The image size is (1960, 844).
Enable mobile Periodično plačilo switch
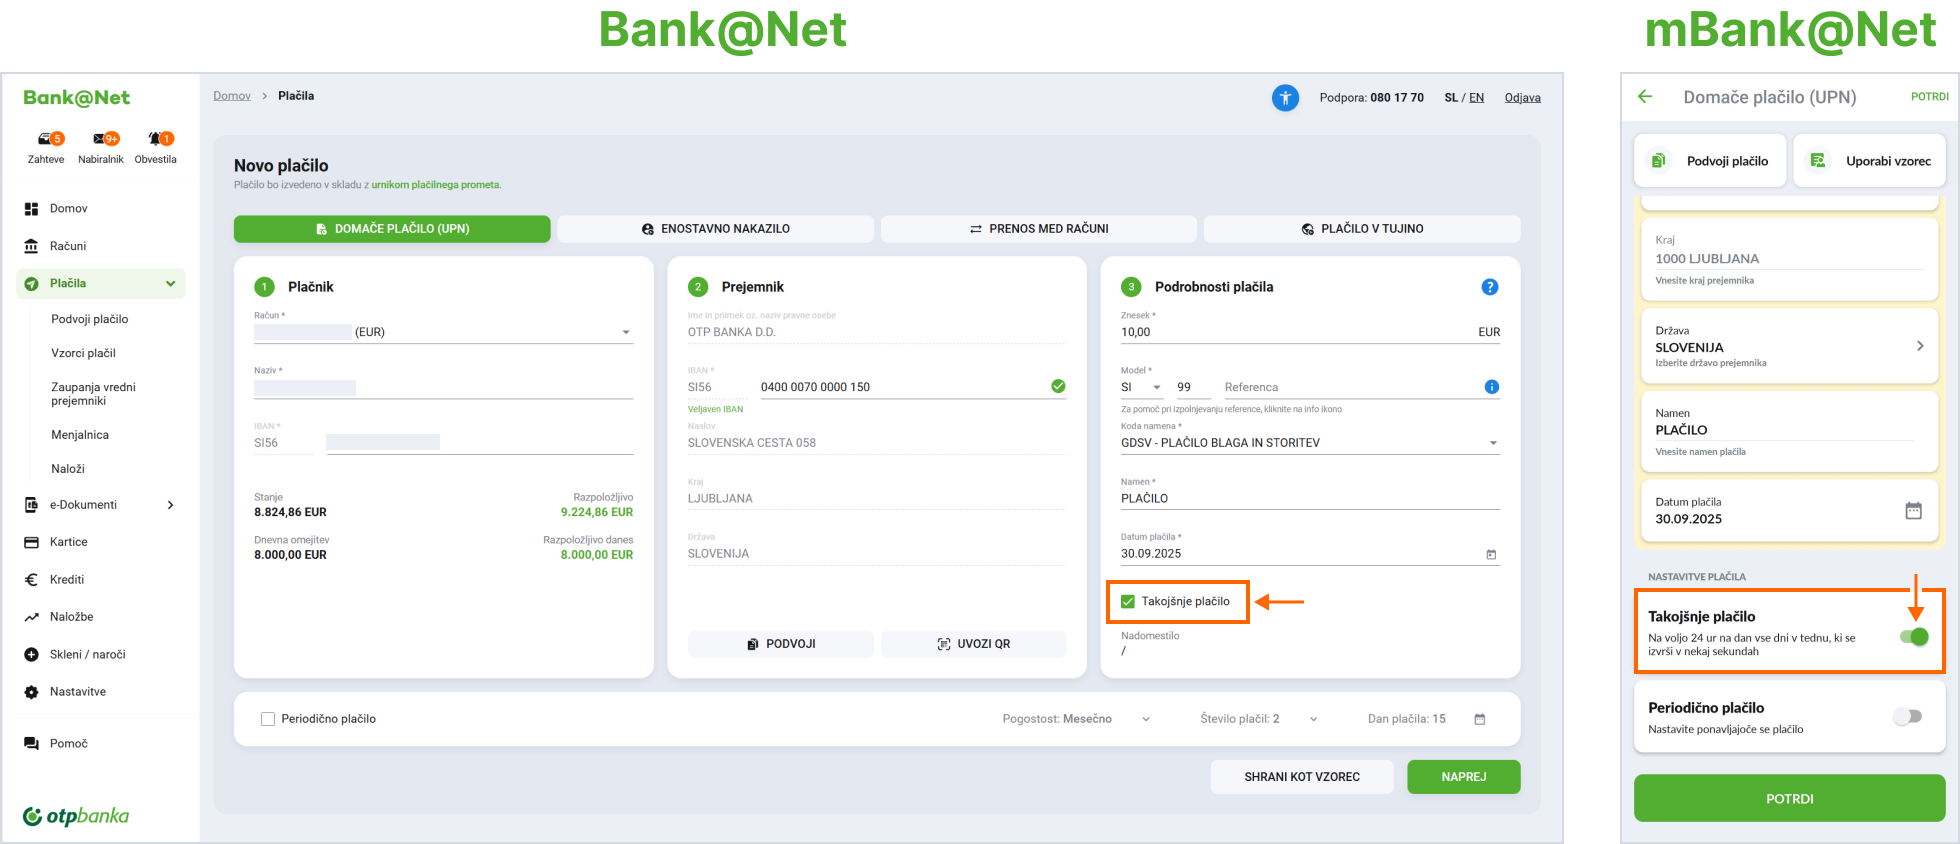coord(1907,717)
